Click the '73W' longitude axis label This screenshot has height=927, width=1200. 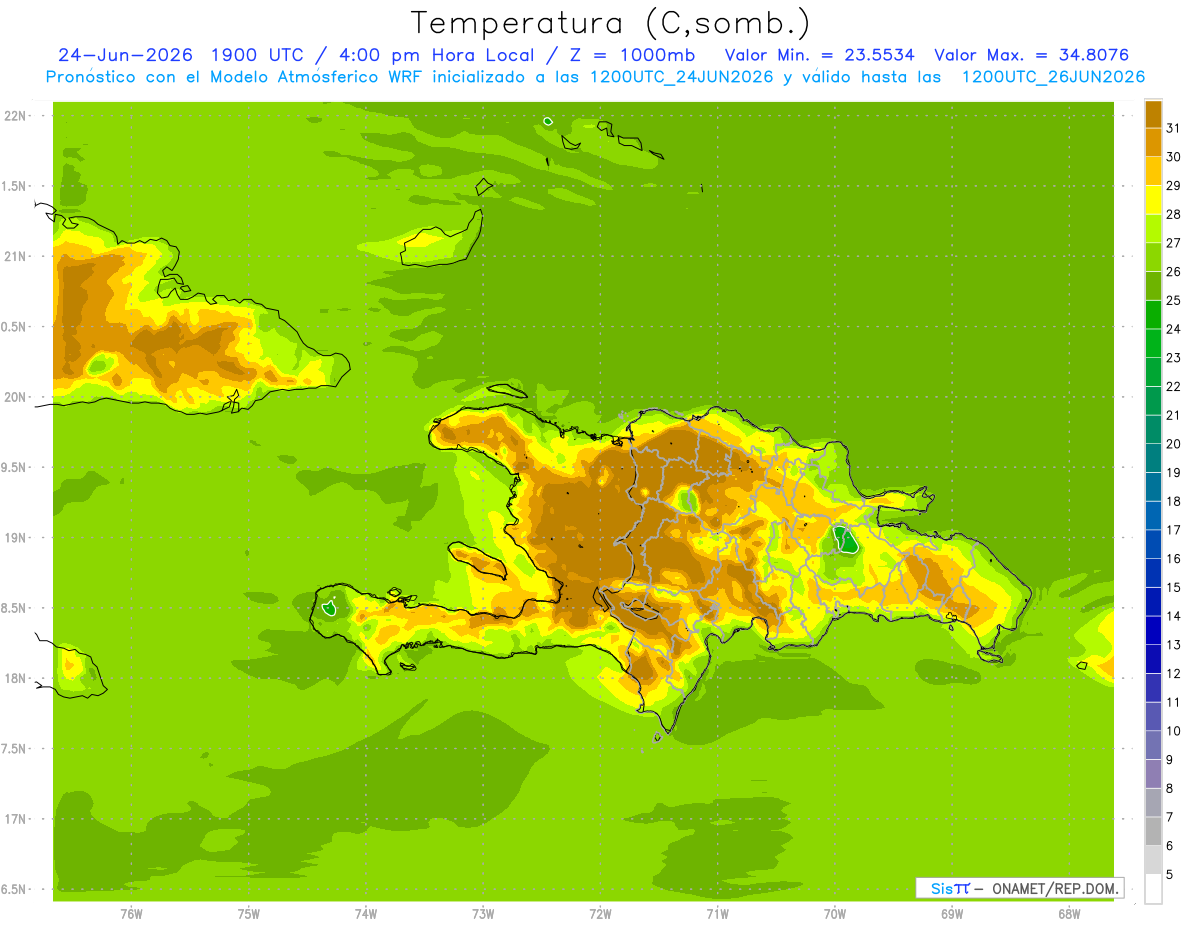click(x=483, y=914)
